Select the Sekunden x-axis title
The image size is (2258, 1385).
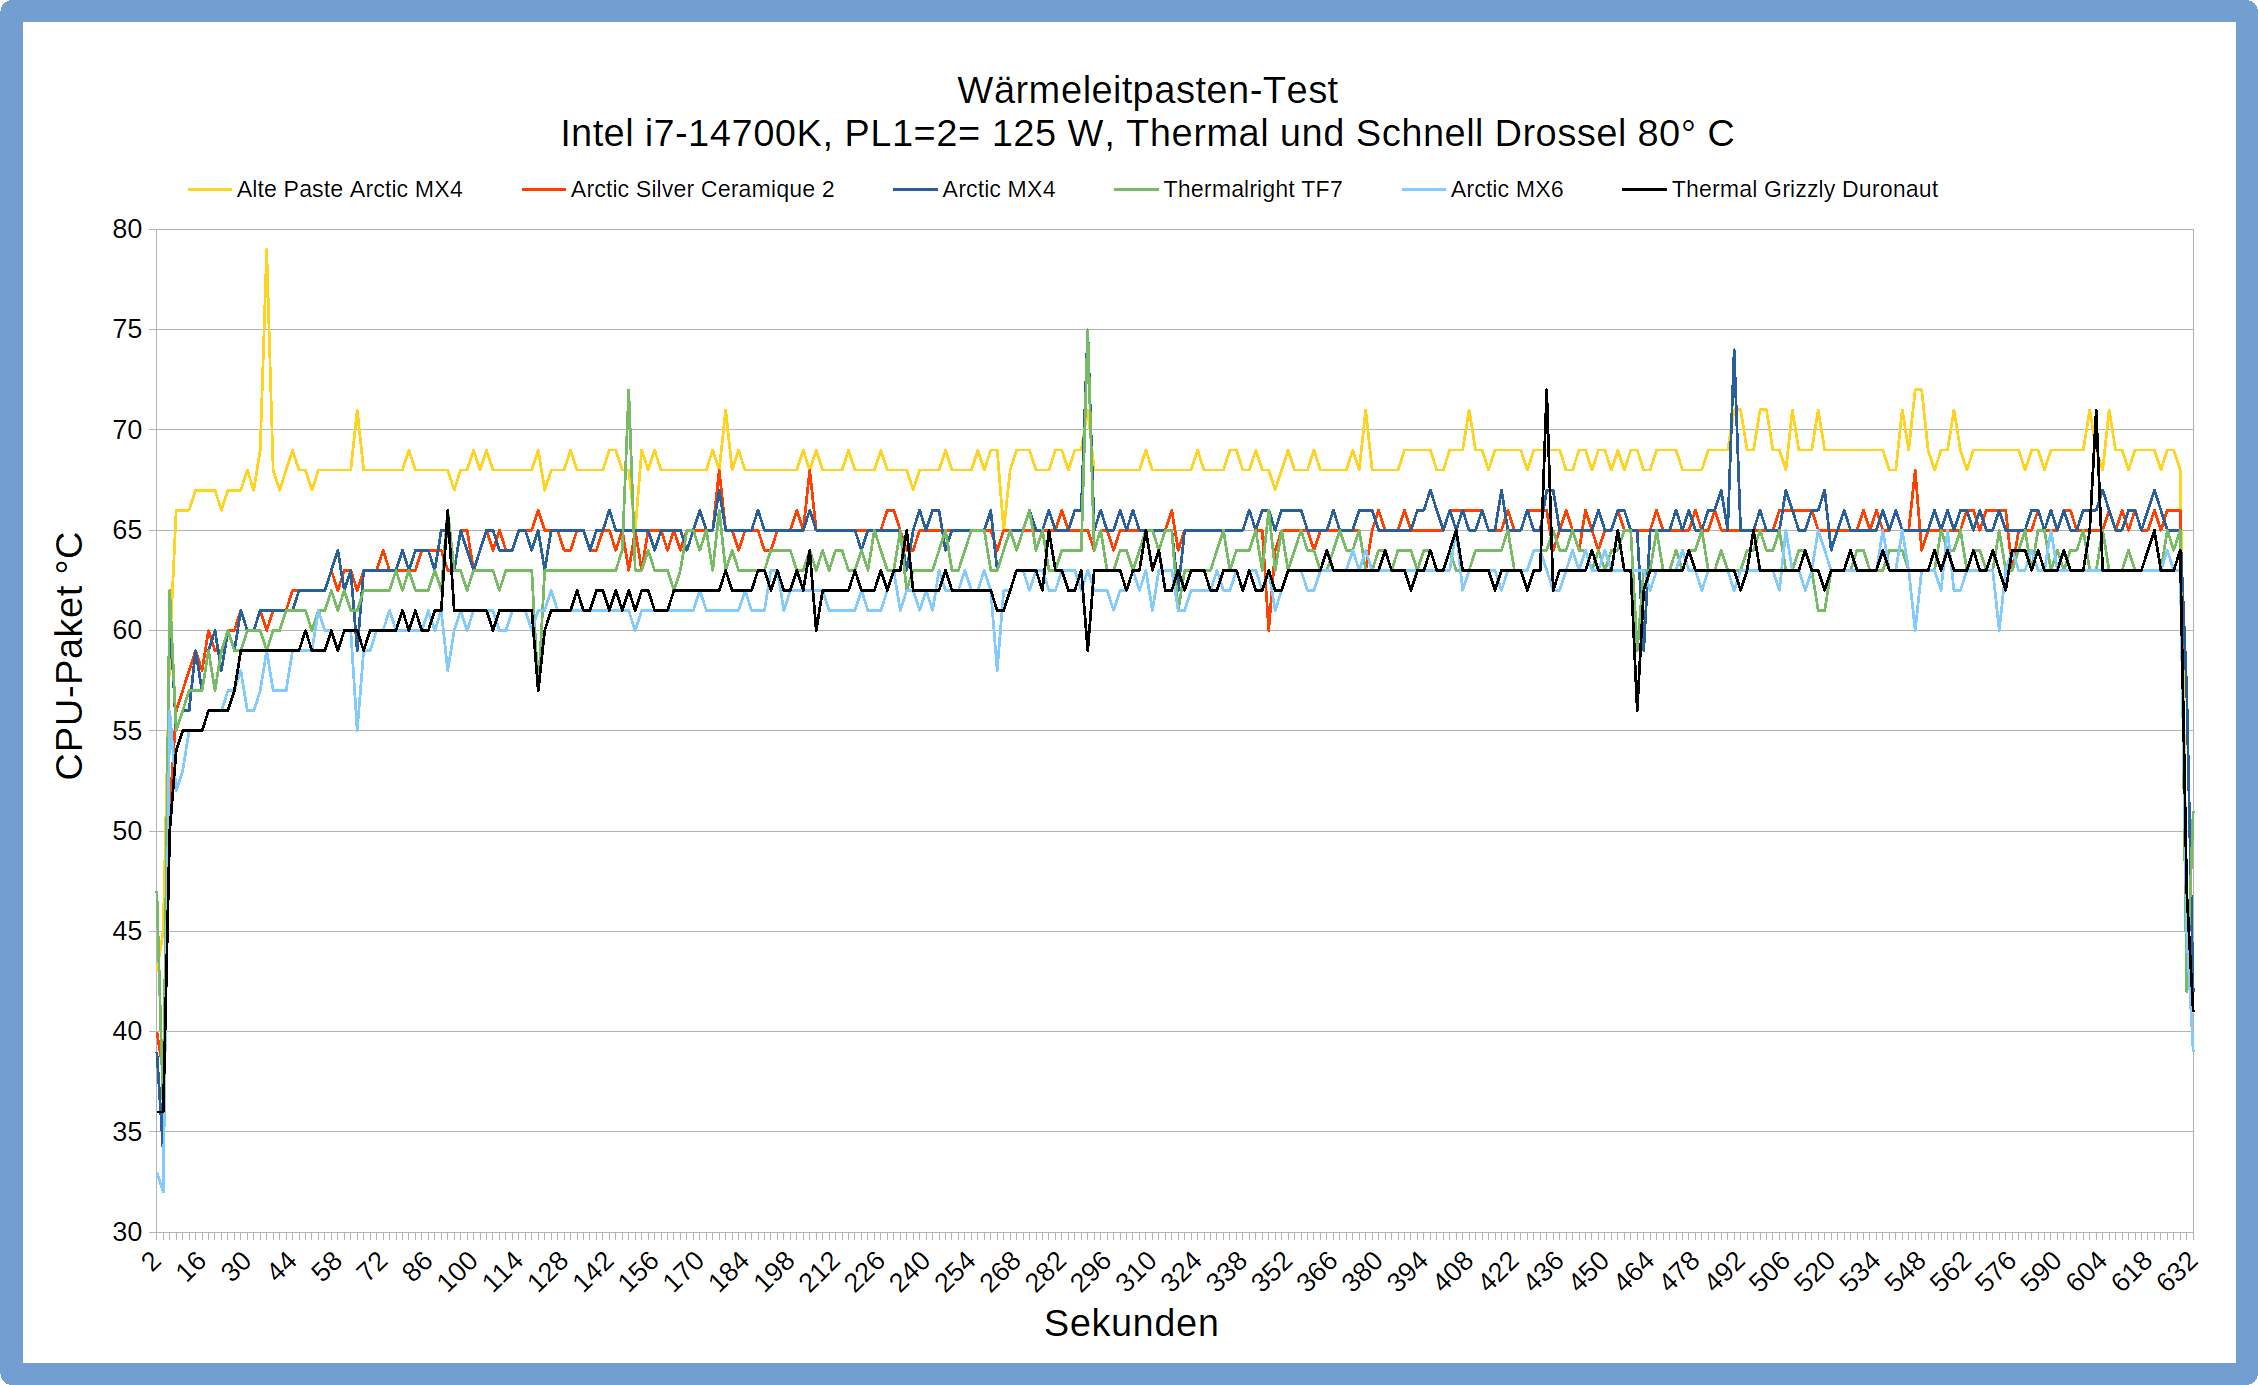tap(1131, 1323)
